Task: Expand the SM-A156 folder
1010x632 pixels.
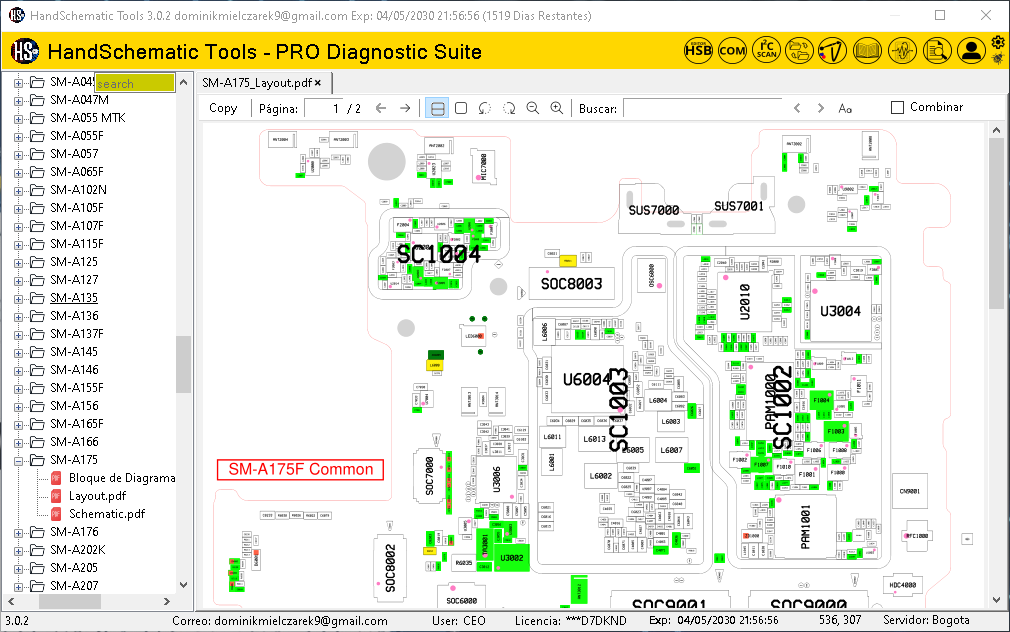Action: point(18,407)
